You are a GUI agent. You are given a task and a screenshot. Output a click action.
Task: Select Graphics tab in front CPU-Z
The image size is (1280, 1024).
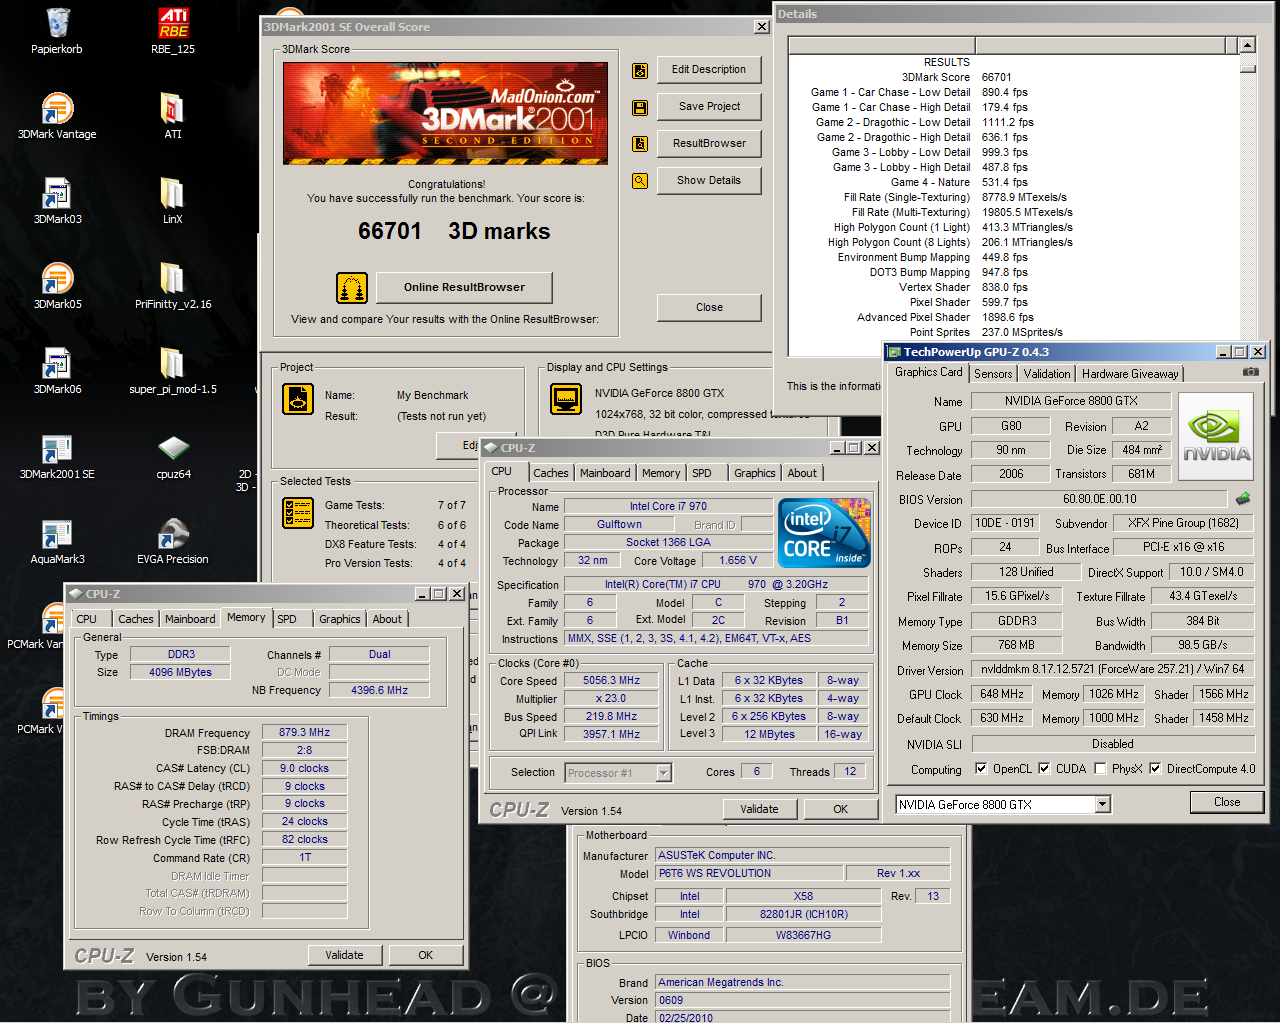coord(754,473)
